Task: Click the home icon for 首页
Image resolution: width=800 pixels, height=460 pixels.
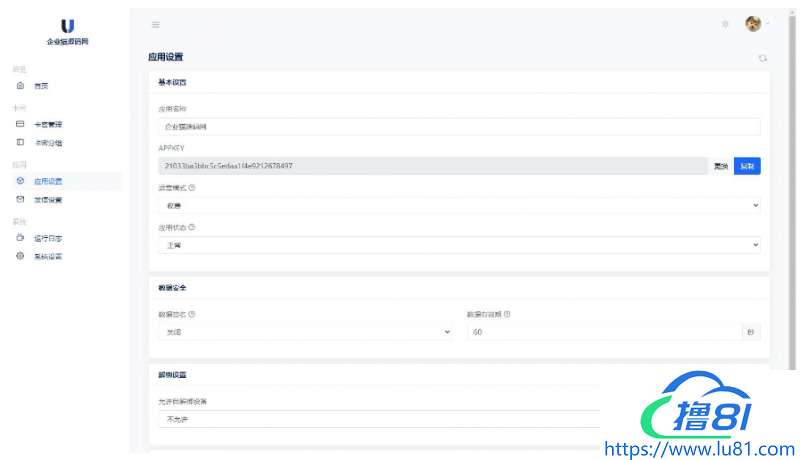Action: [x=20, y=86]
